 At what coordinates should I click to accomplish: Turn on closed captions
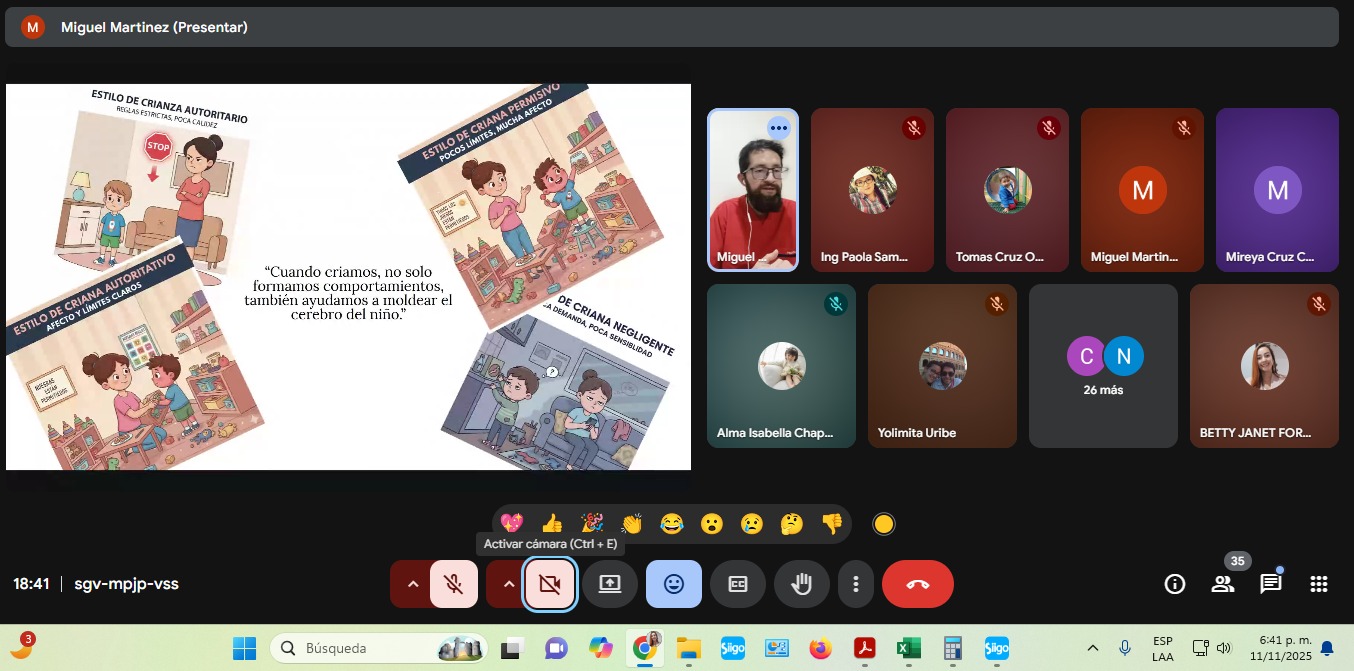point(738,584)
